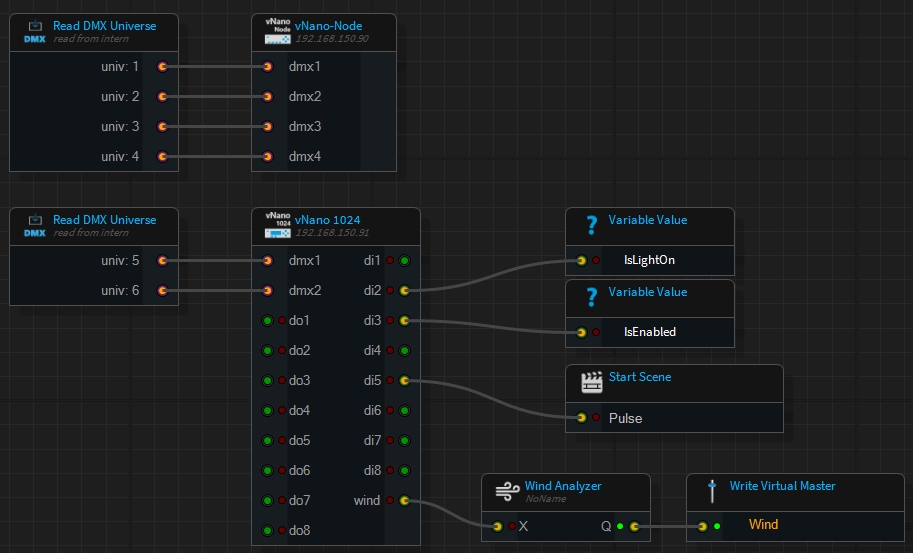Click the Q output port on Wind Analyzer
Viewport: 913px width, 553px height.
(634, 525)
